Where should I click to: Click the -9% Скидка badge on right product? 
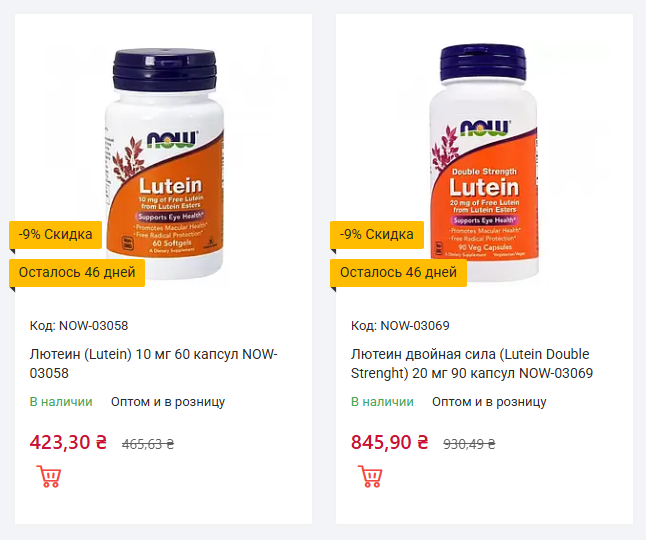[377, 235]
